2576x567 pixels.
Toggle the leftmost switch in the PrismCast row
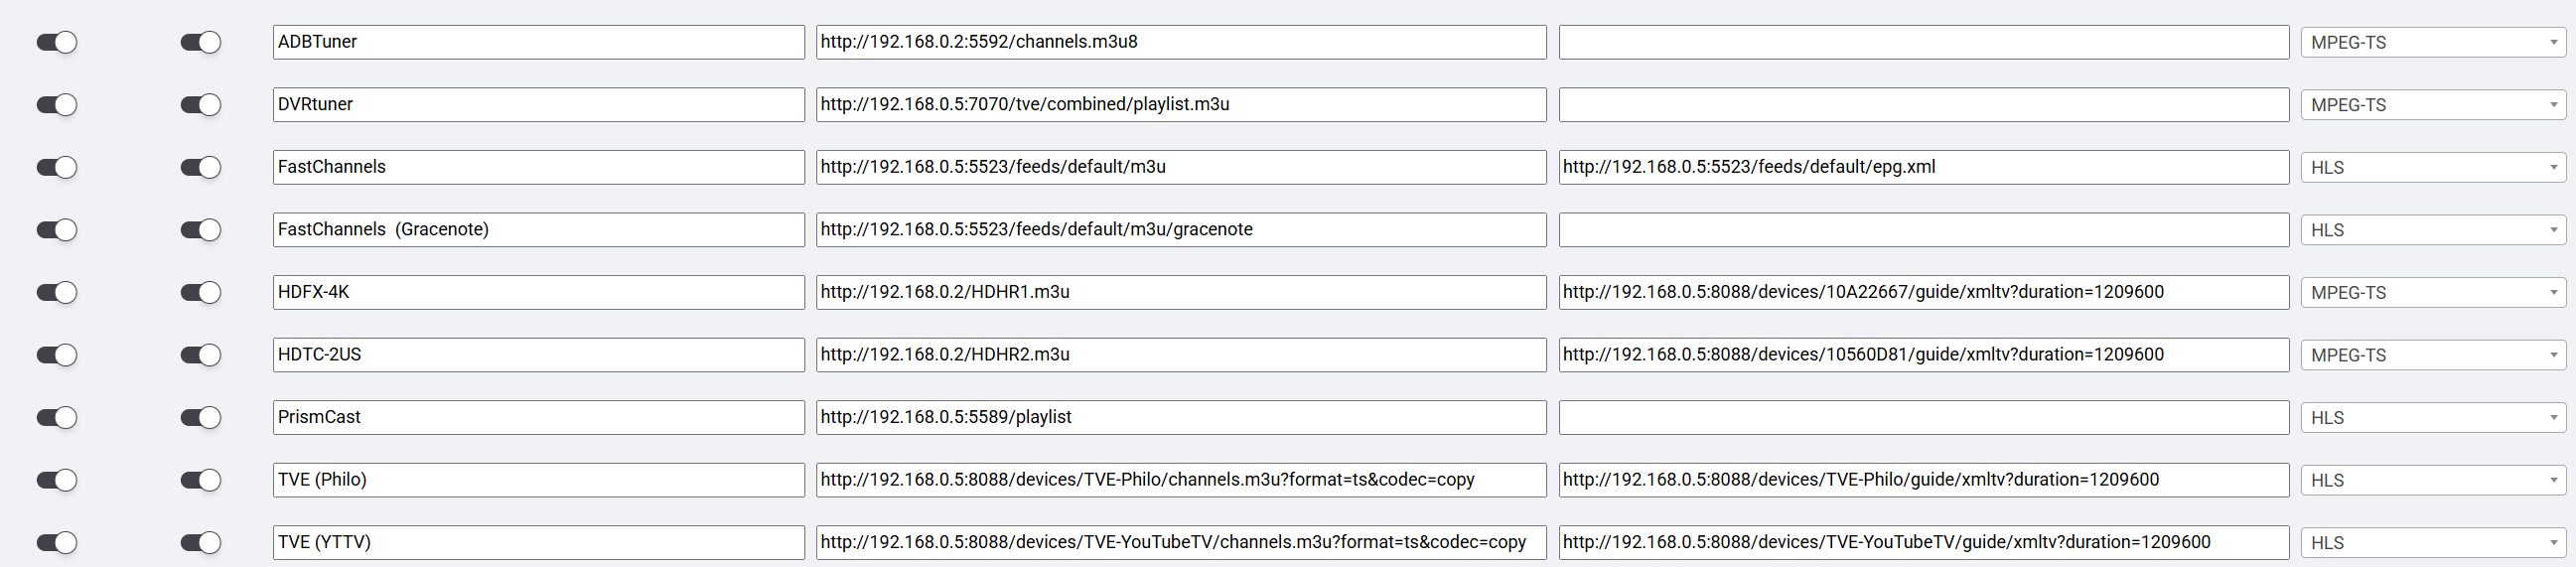click(57, 417)
